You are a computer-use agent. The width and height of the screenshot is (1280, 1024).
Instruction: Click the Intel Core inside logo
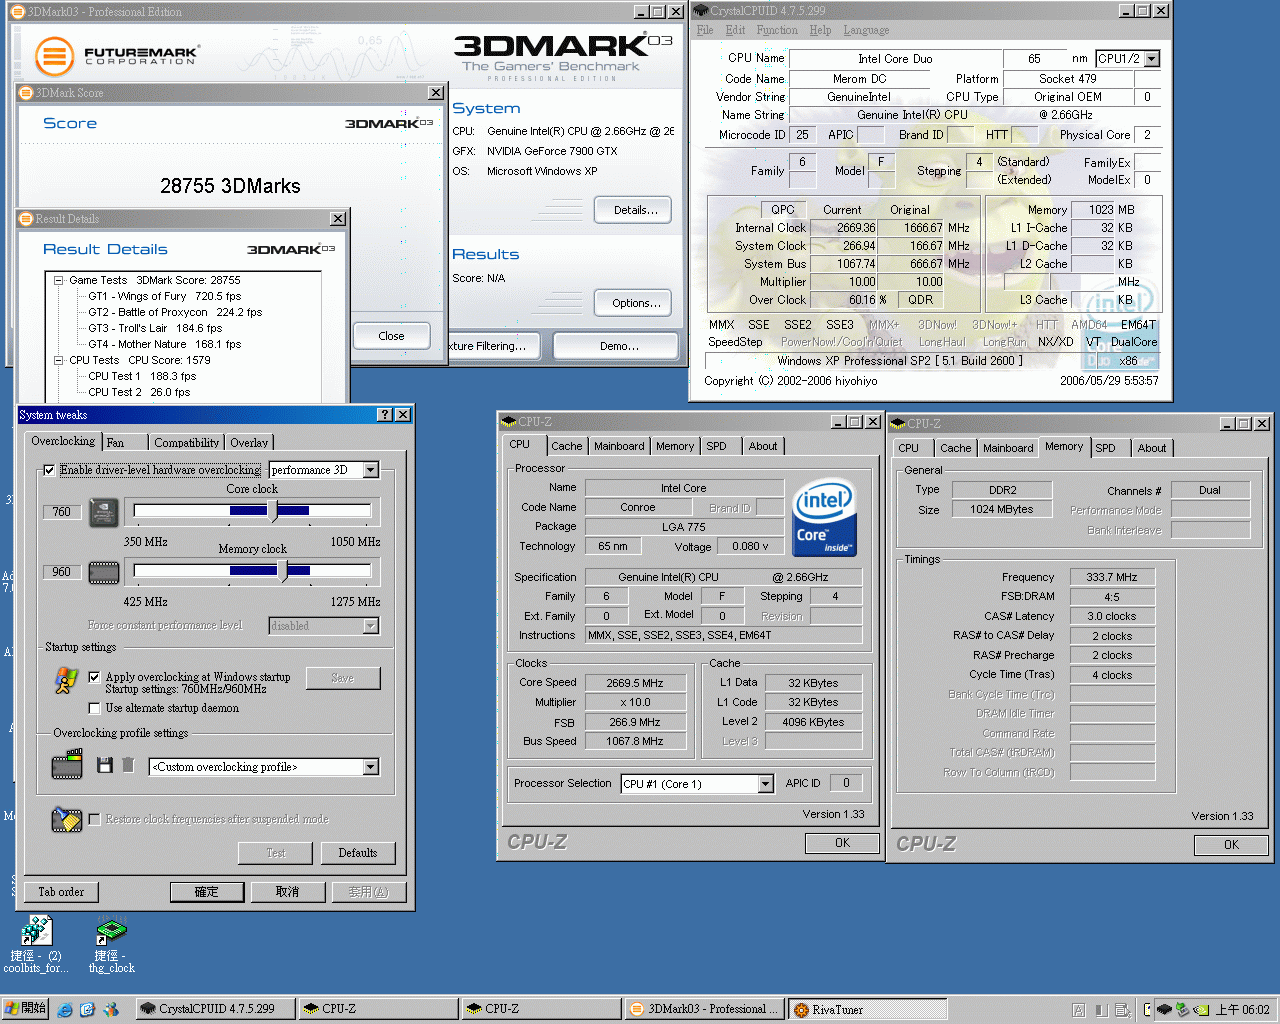[x=824, y=518]
